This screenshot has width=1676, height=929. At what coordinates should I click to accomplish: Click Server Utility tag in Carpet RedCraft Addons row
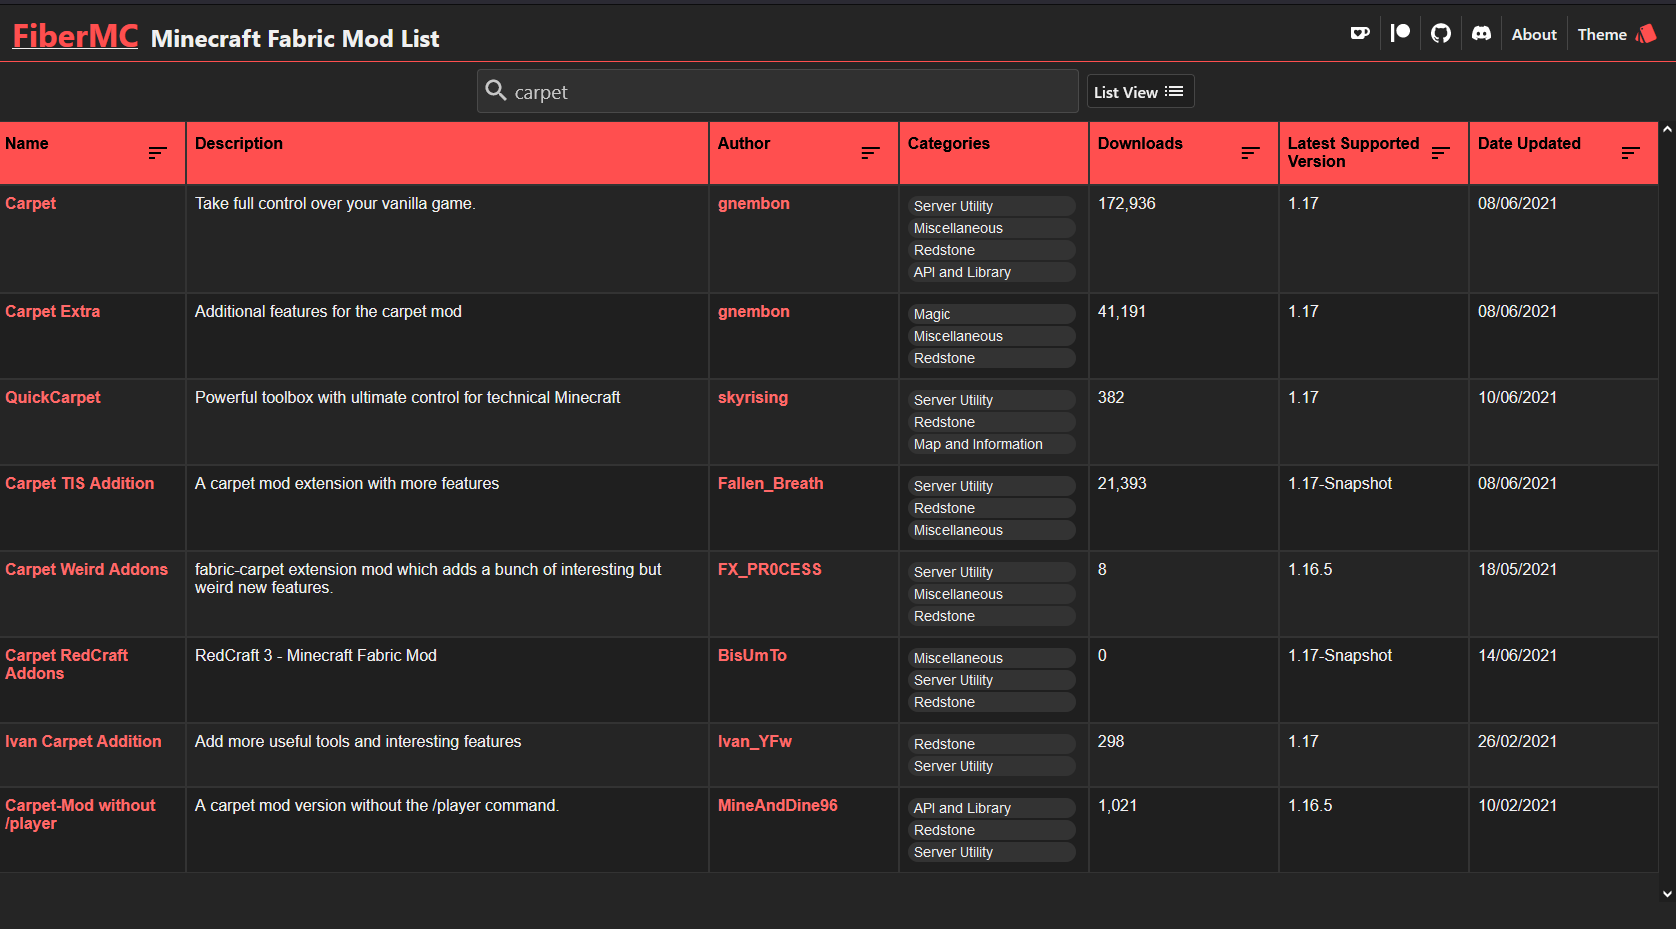[992, 680]
